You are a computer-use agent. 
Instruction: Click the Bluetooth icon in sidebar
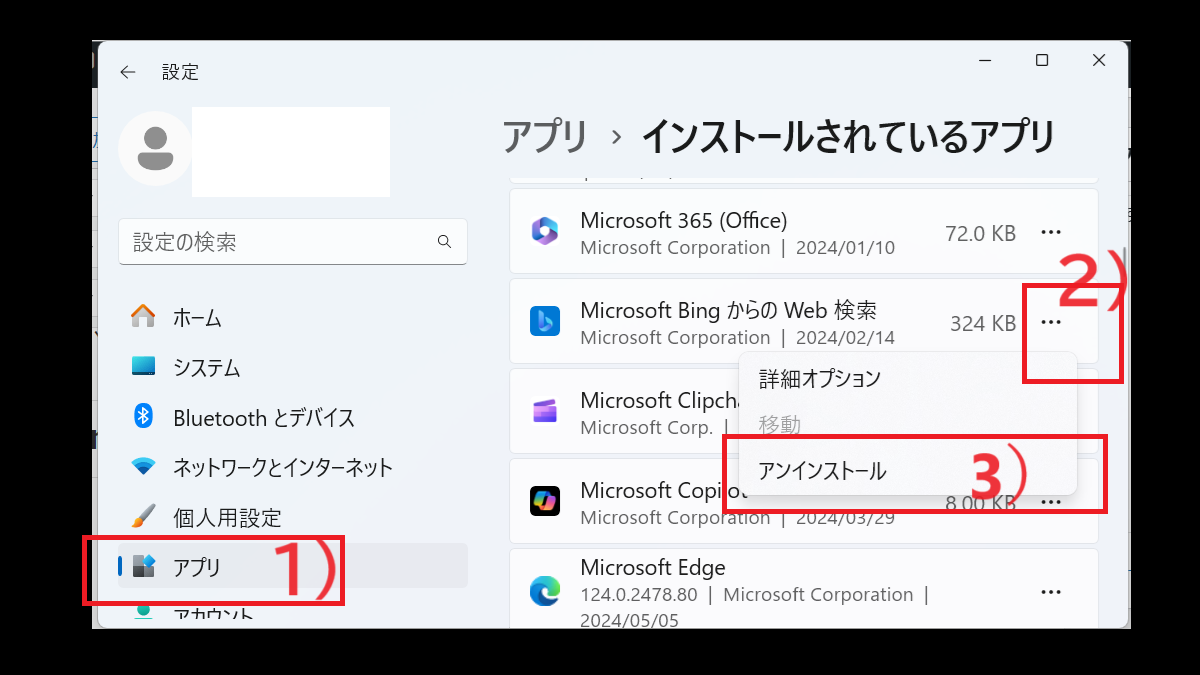[144, 416]
